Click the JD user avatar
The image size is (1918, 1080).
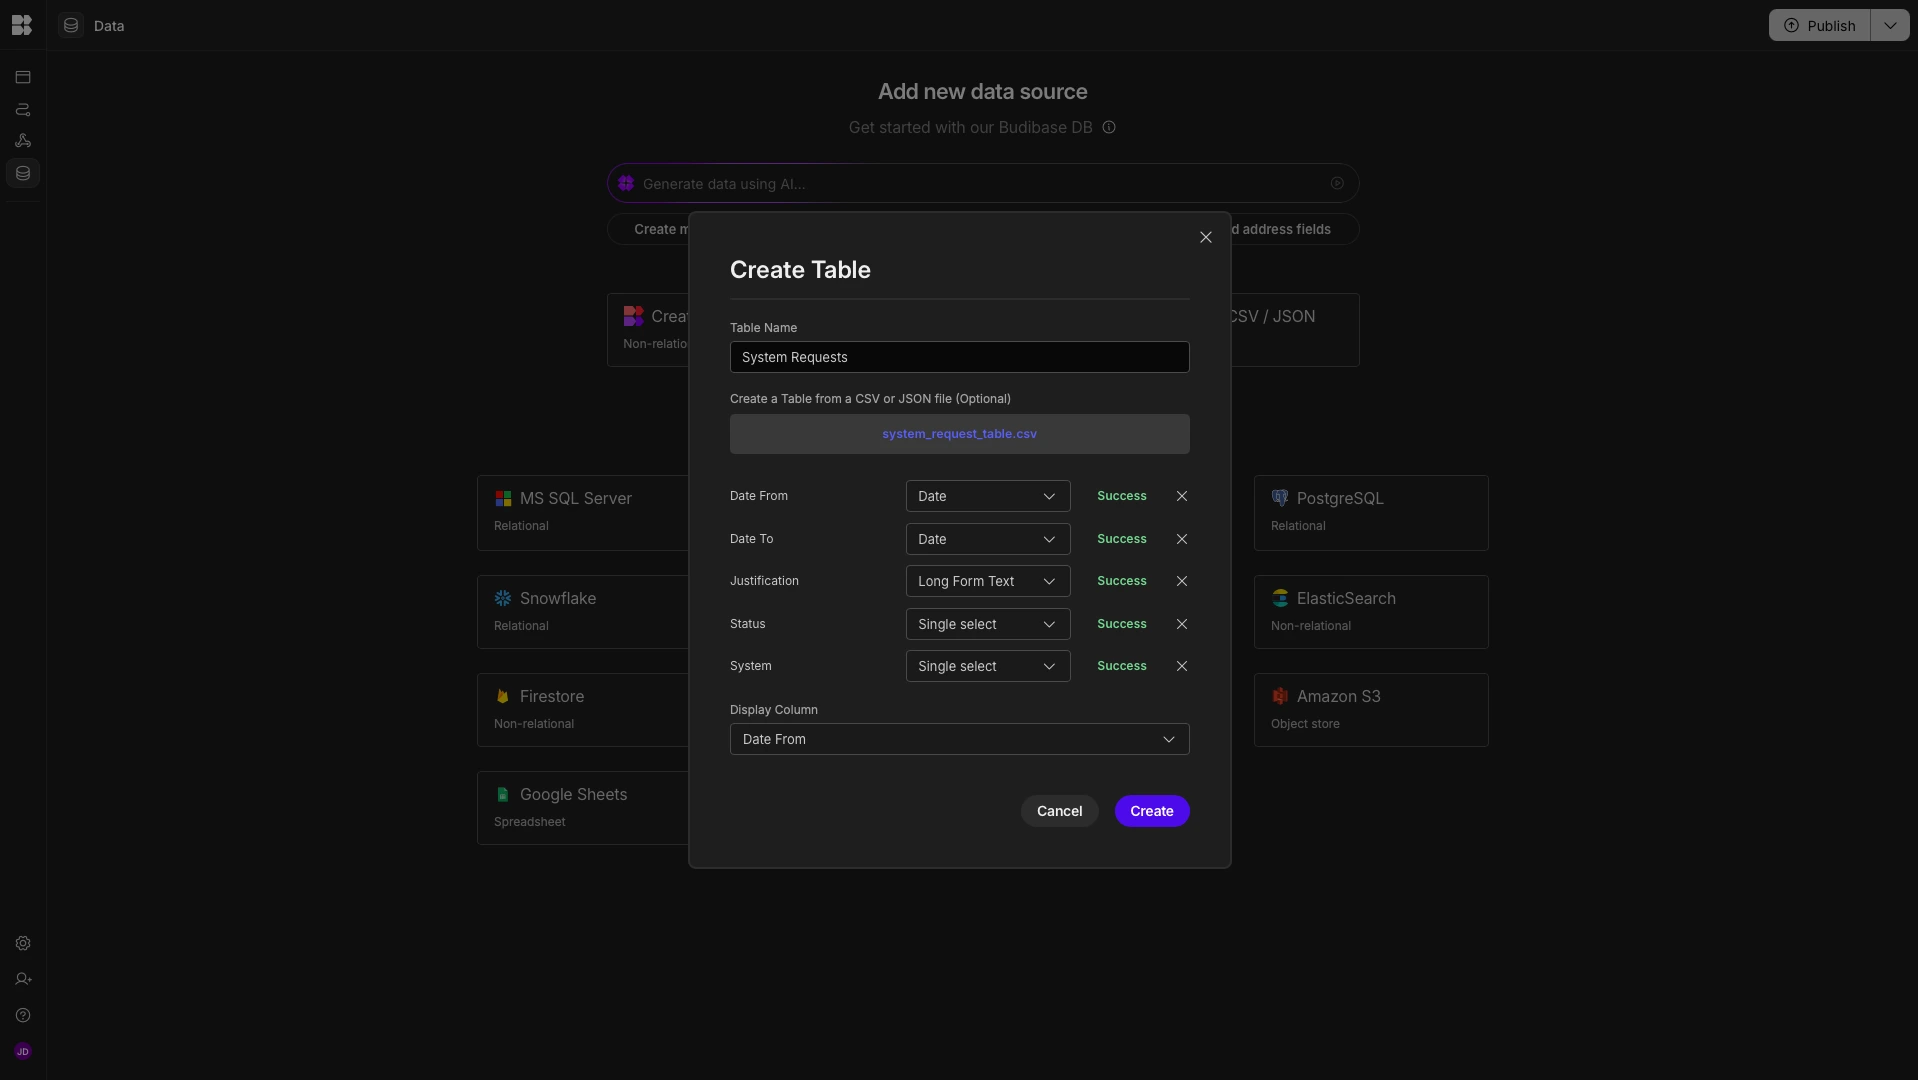23,1051
